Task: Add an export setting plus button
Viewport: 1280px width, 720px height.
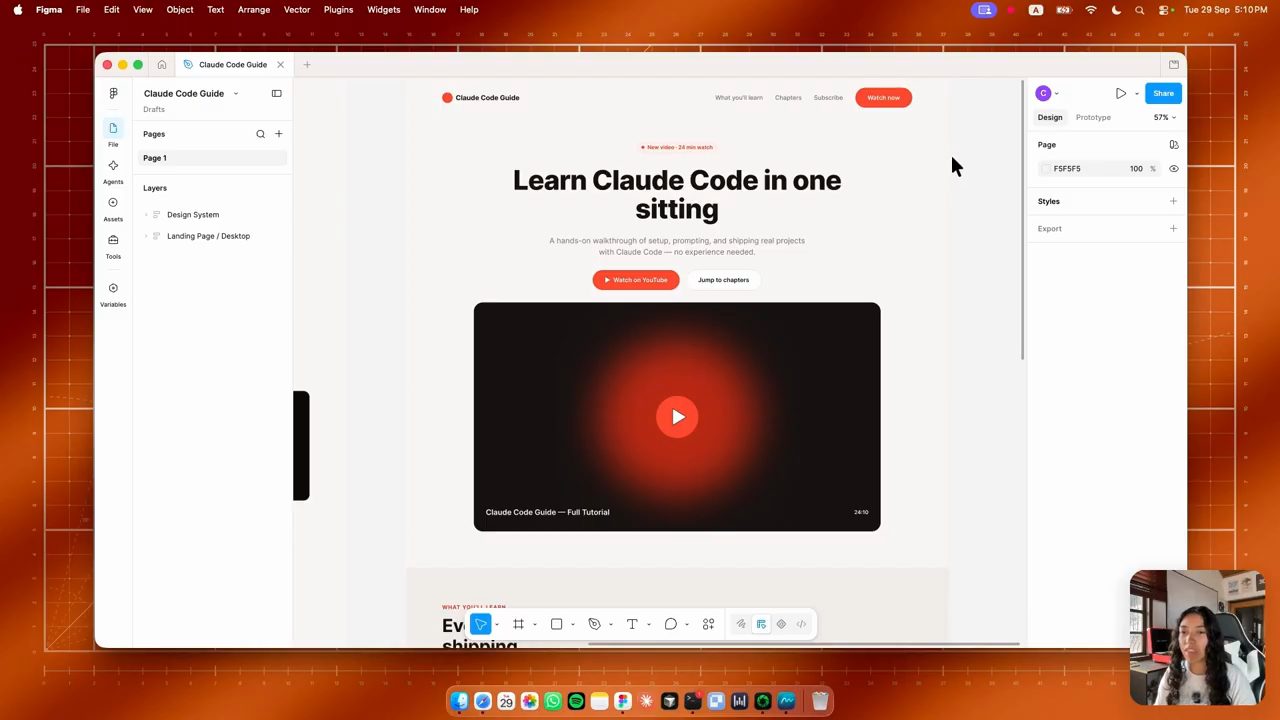Action: tap(1173, 229)
